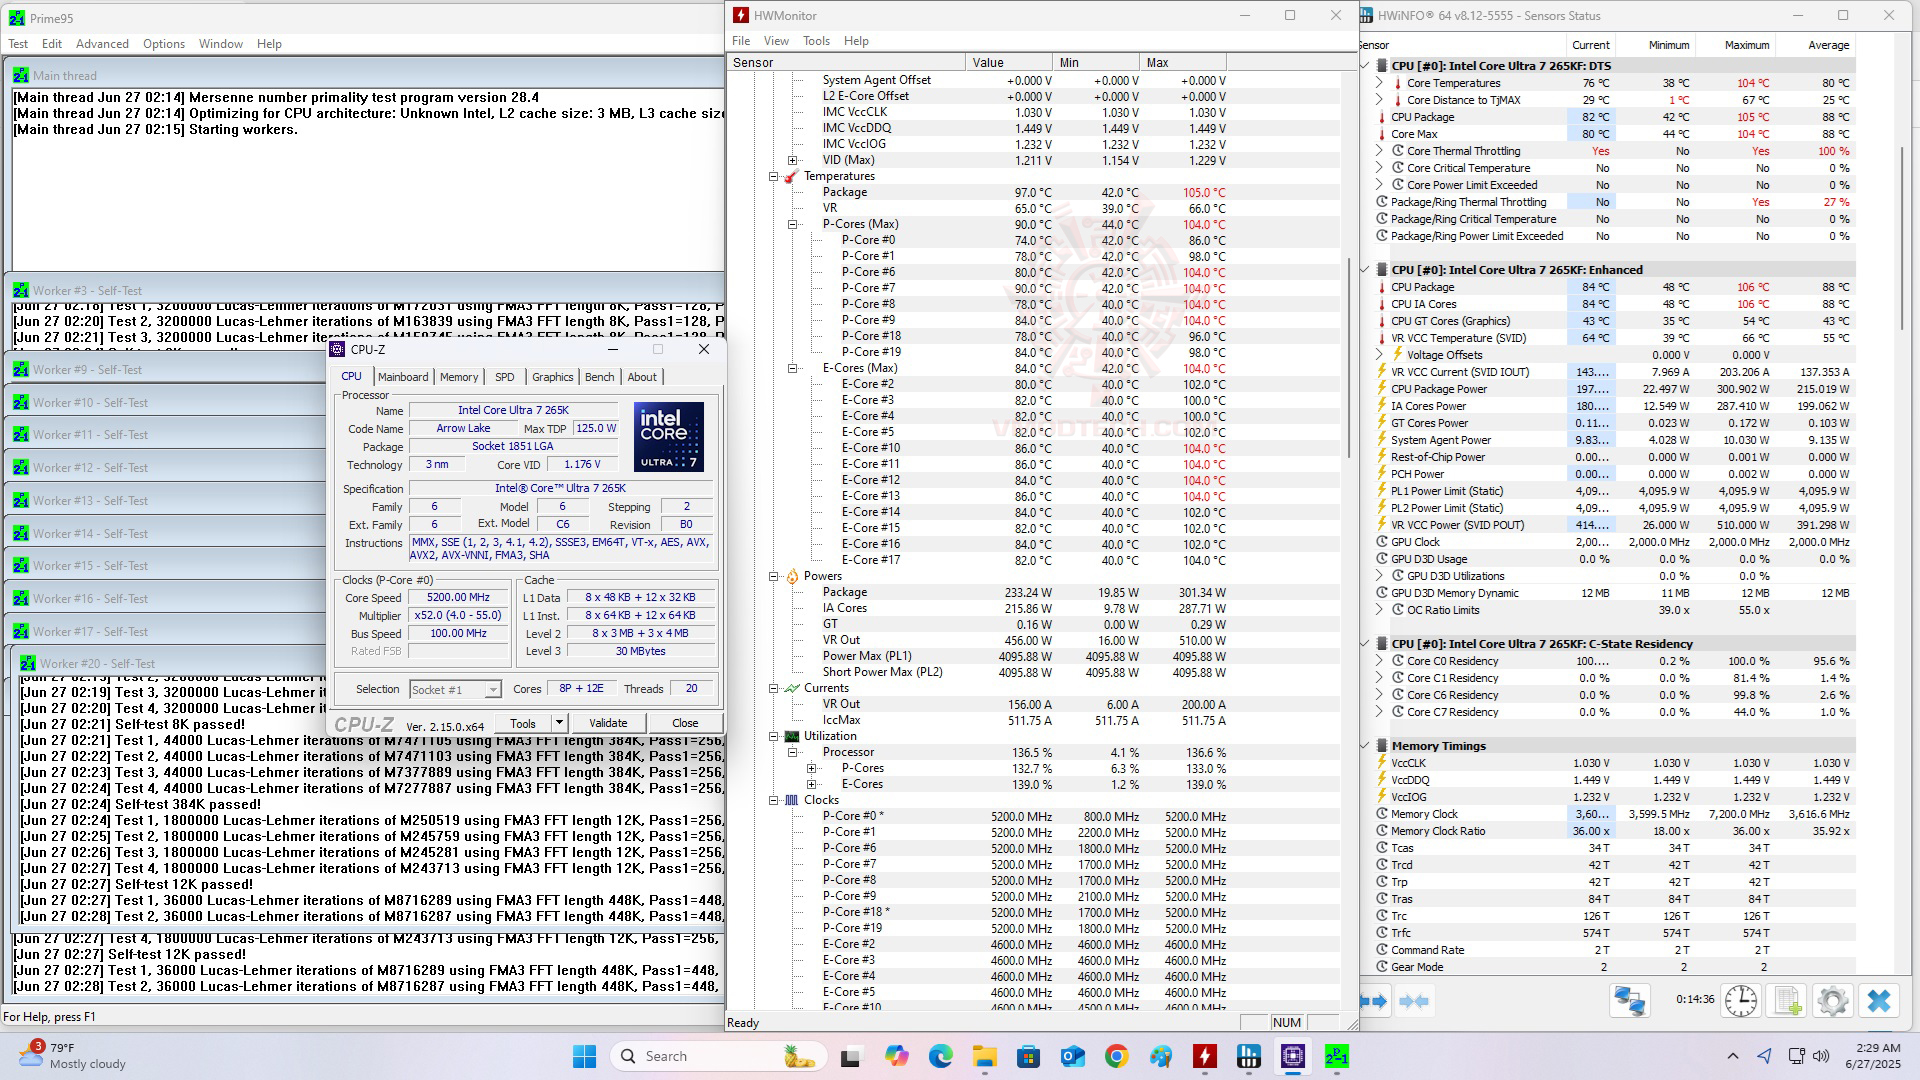The width and height of the screenshot is (1920, 1080).
Task: Collapse the Temperatures tree node
Action: pos(774,176)
